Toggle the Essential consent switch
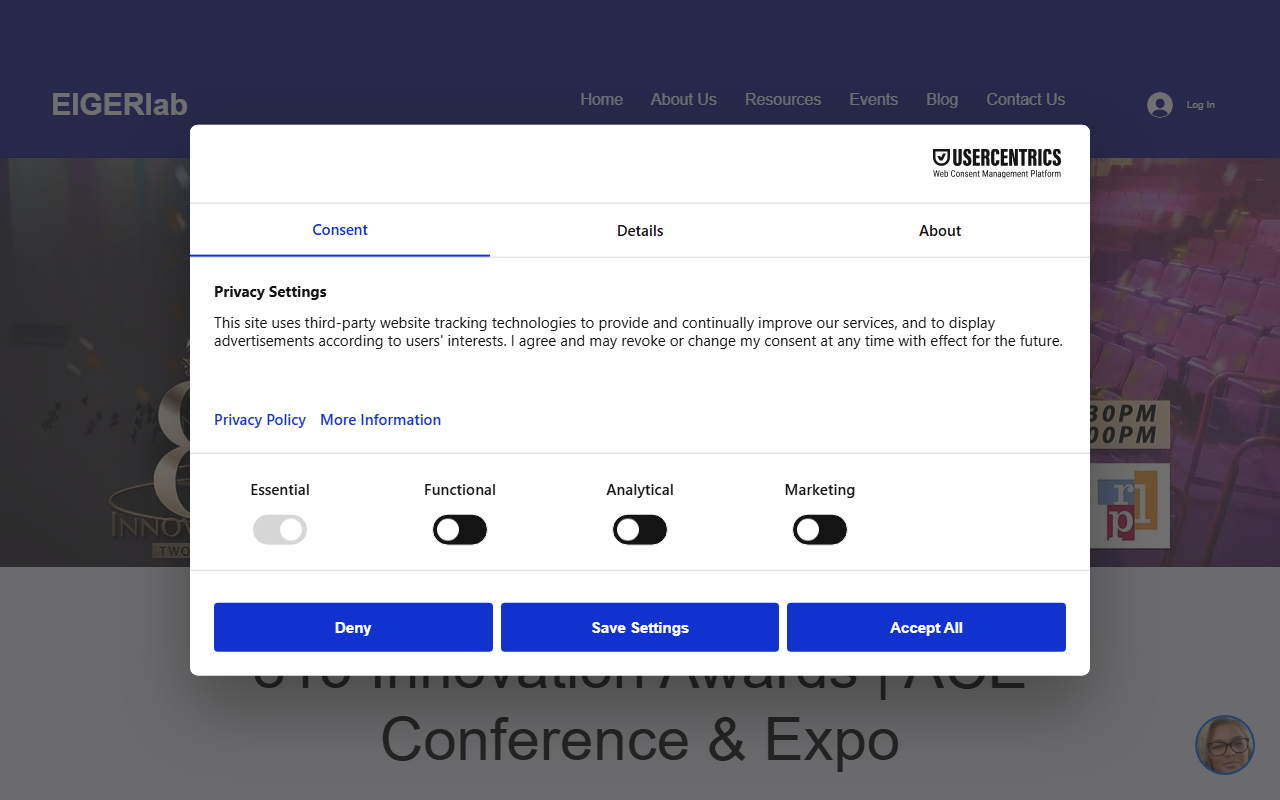Screen dimensions: 1280x800 [280, 530]
